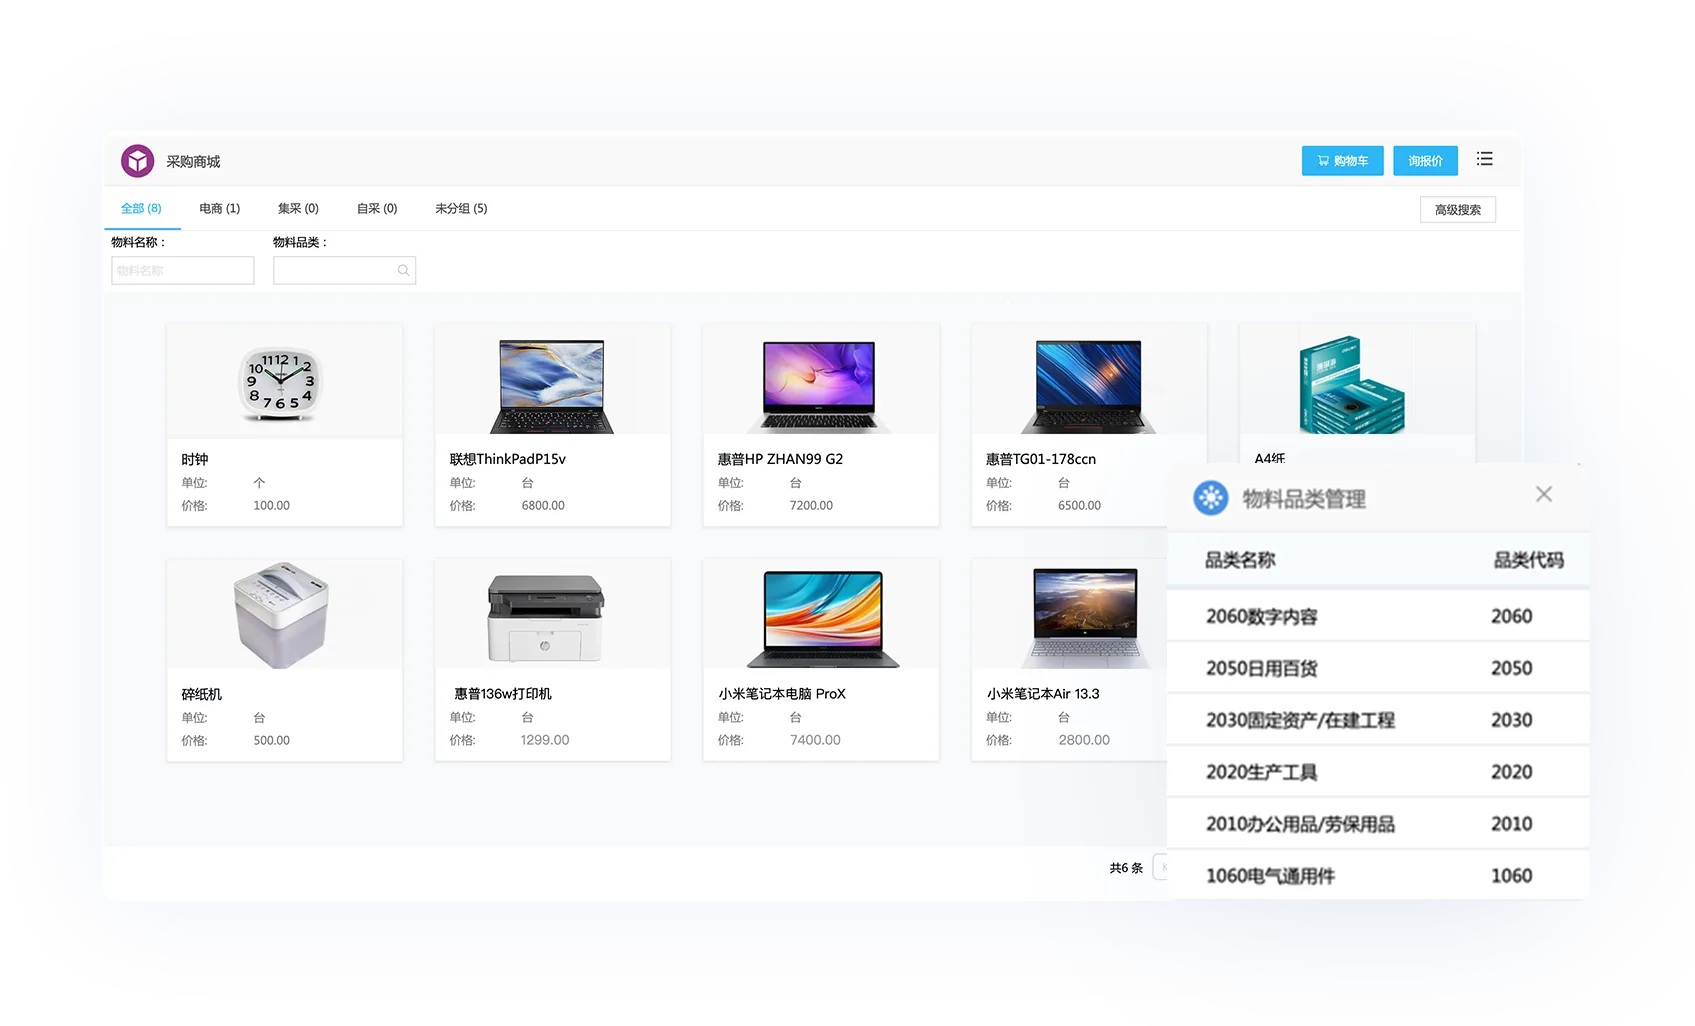Select the 2060数字内容 category row
Viewport: 1695px width, 1026px height.
1378,617
